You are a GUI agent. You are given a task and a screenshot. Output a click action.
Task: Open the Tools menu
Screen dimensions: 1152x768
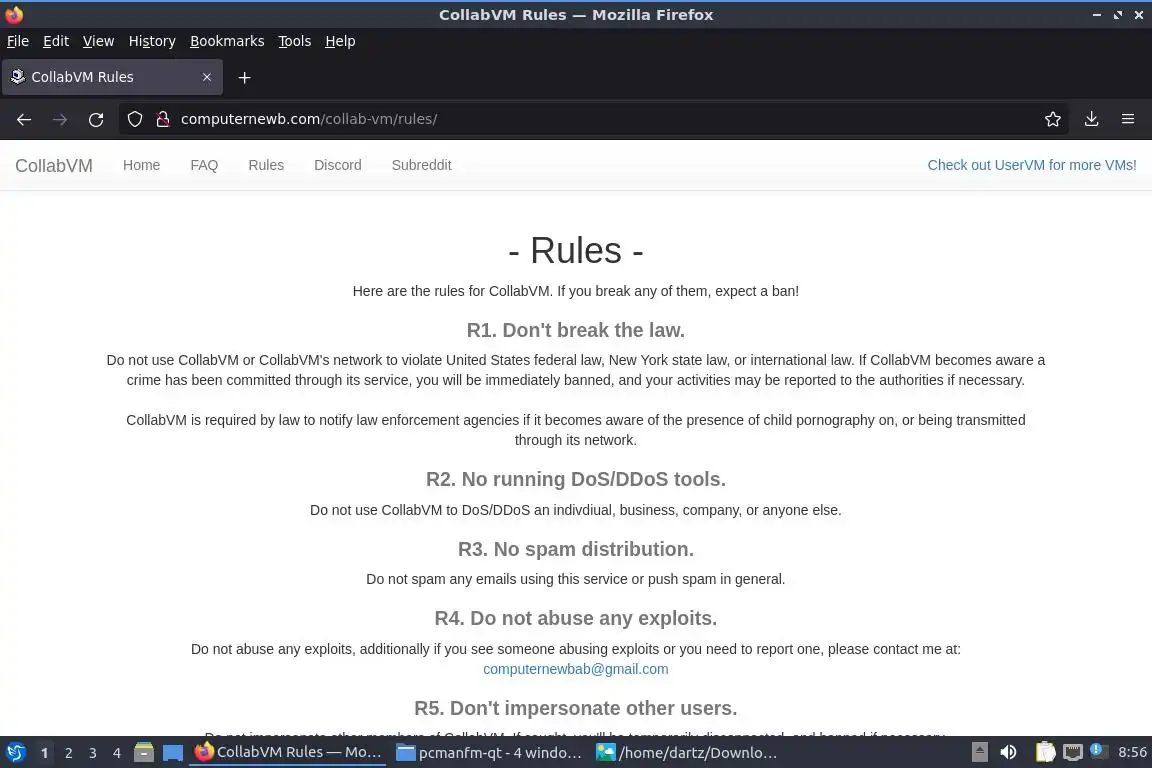pyautogui.click(x=295, y=41)
